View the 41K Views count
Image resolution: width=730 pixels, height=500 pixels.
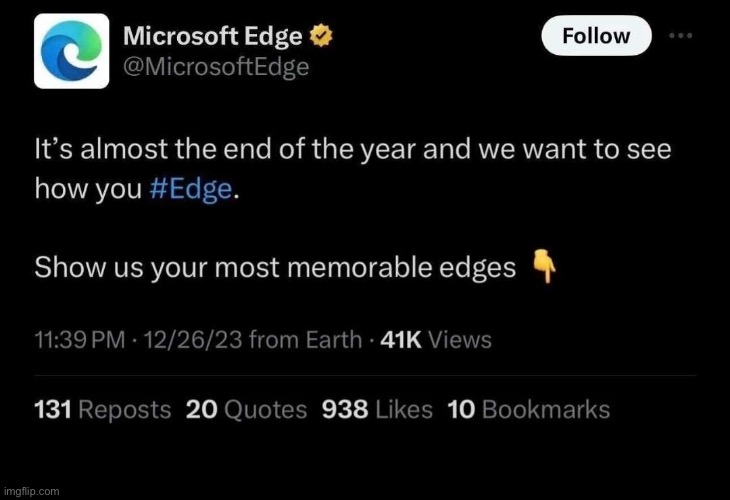point(436,340)
